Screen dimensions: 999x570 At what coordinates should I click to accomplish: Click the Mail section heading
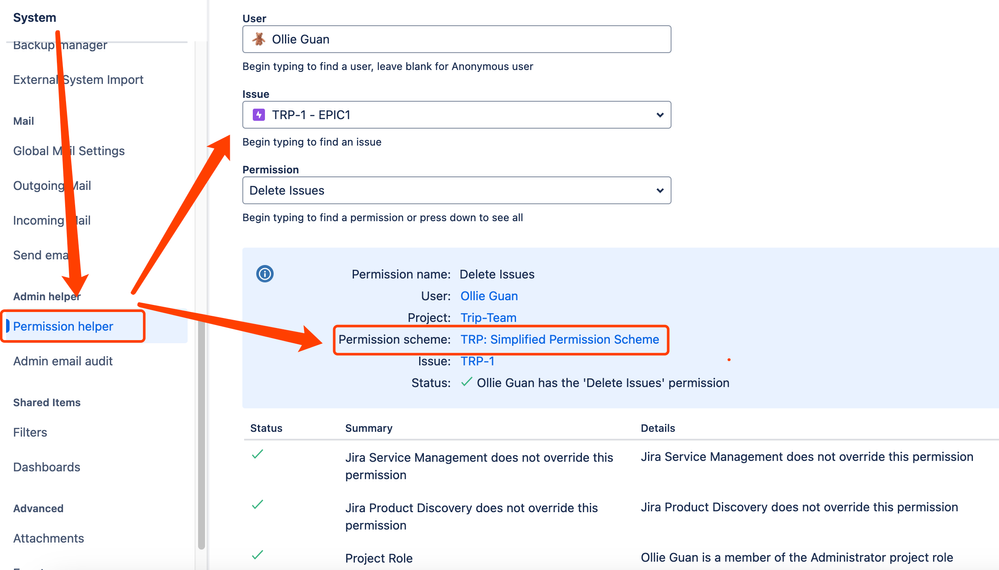coord(24,121)
